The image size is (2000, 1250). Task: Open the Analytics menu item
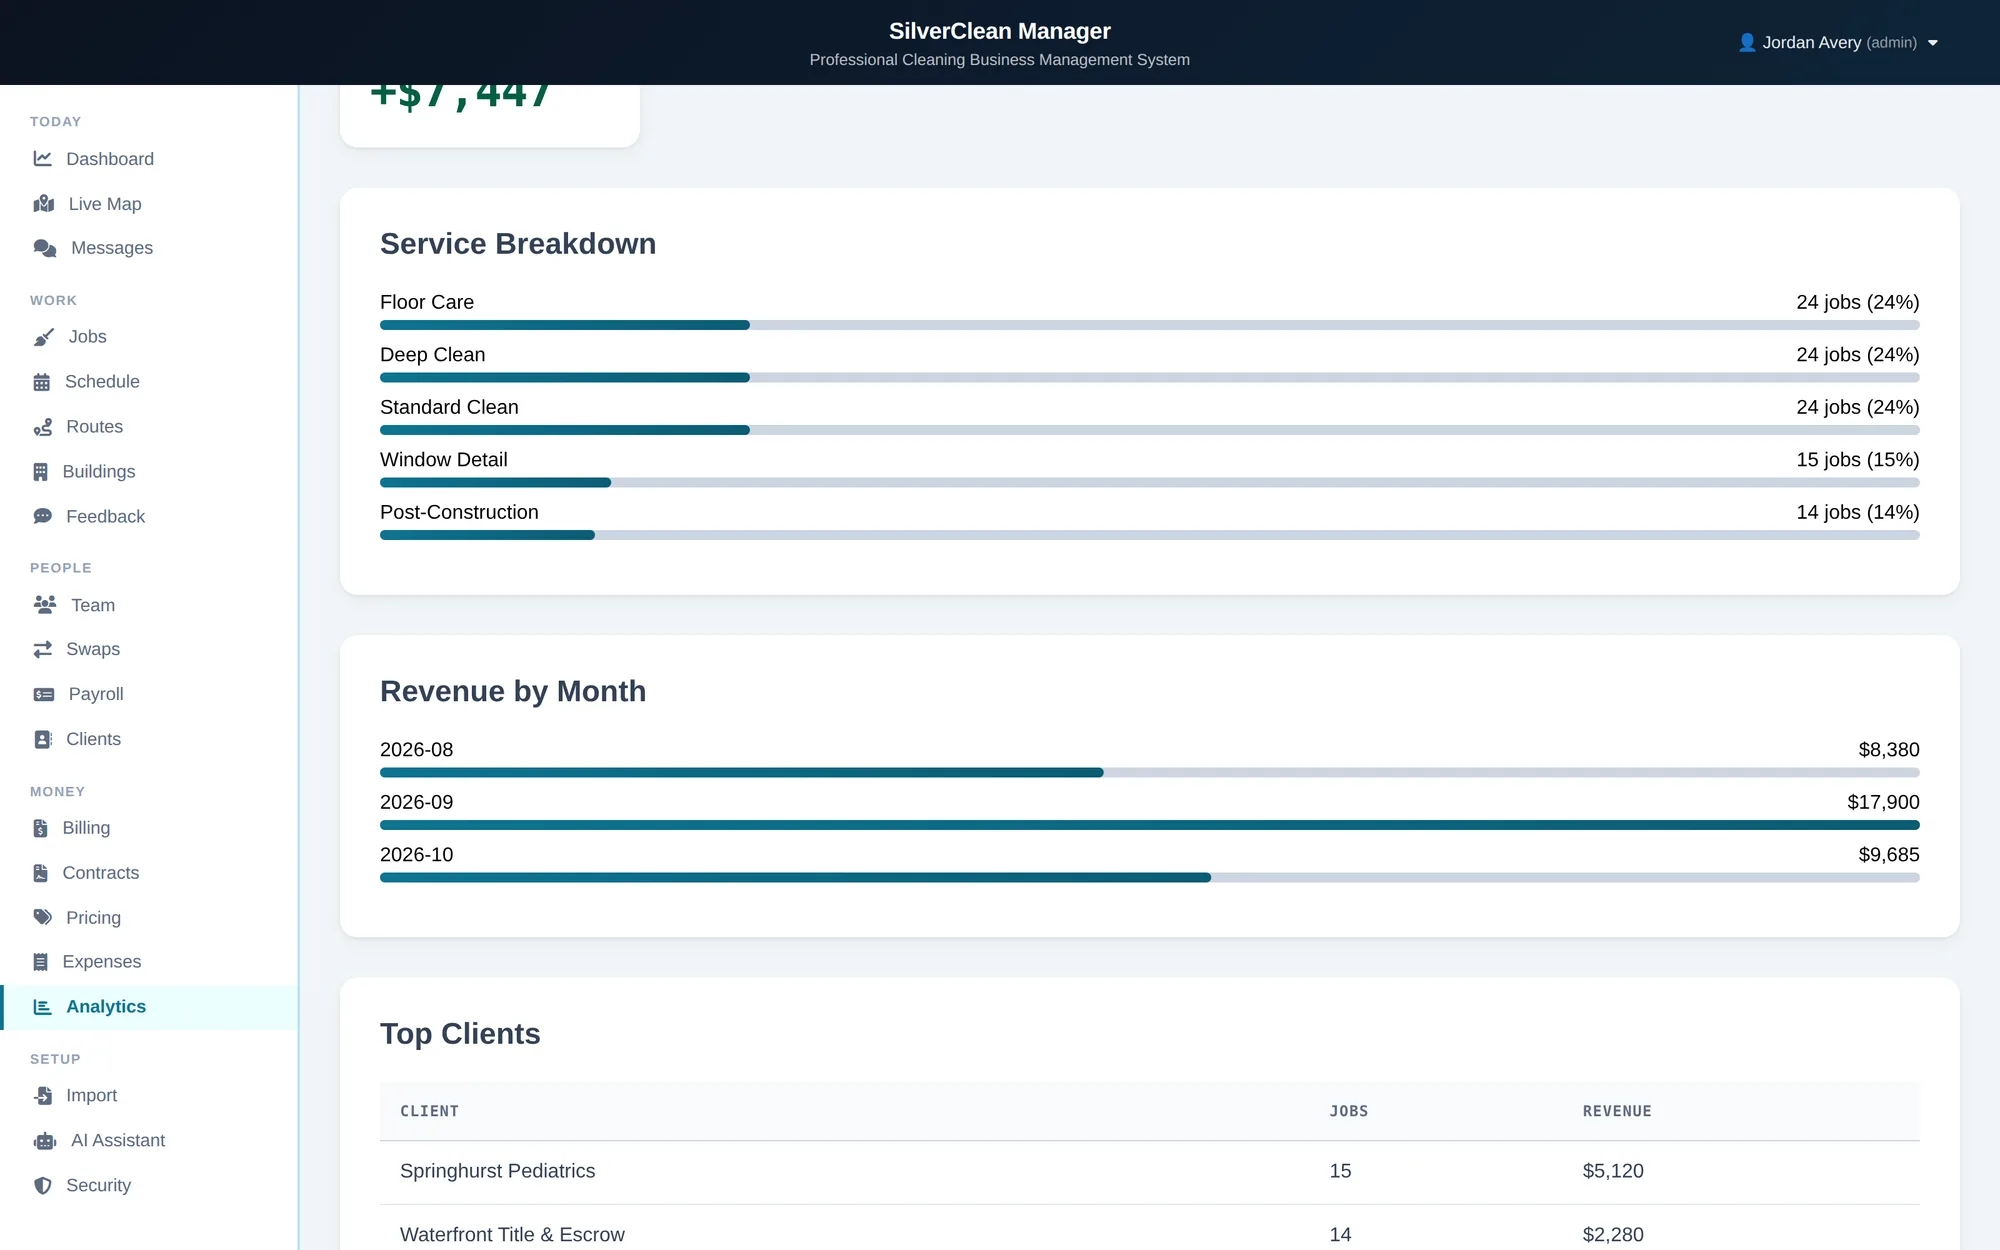pyautogui.click(x=150, y=1007)
